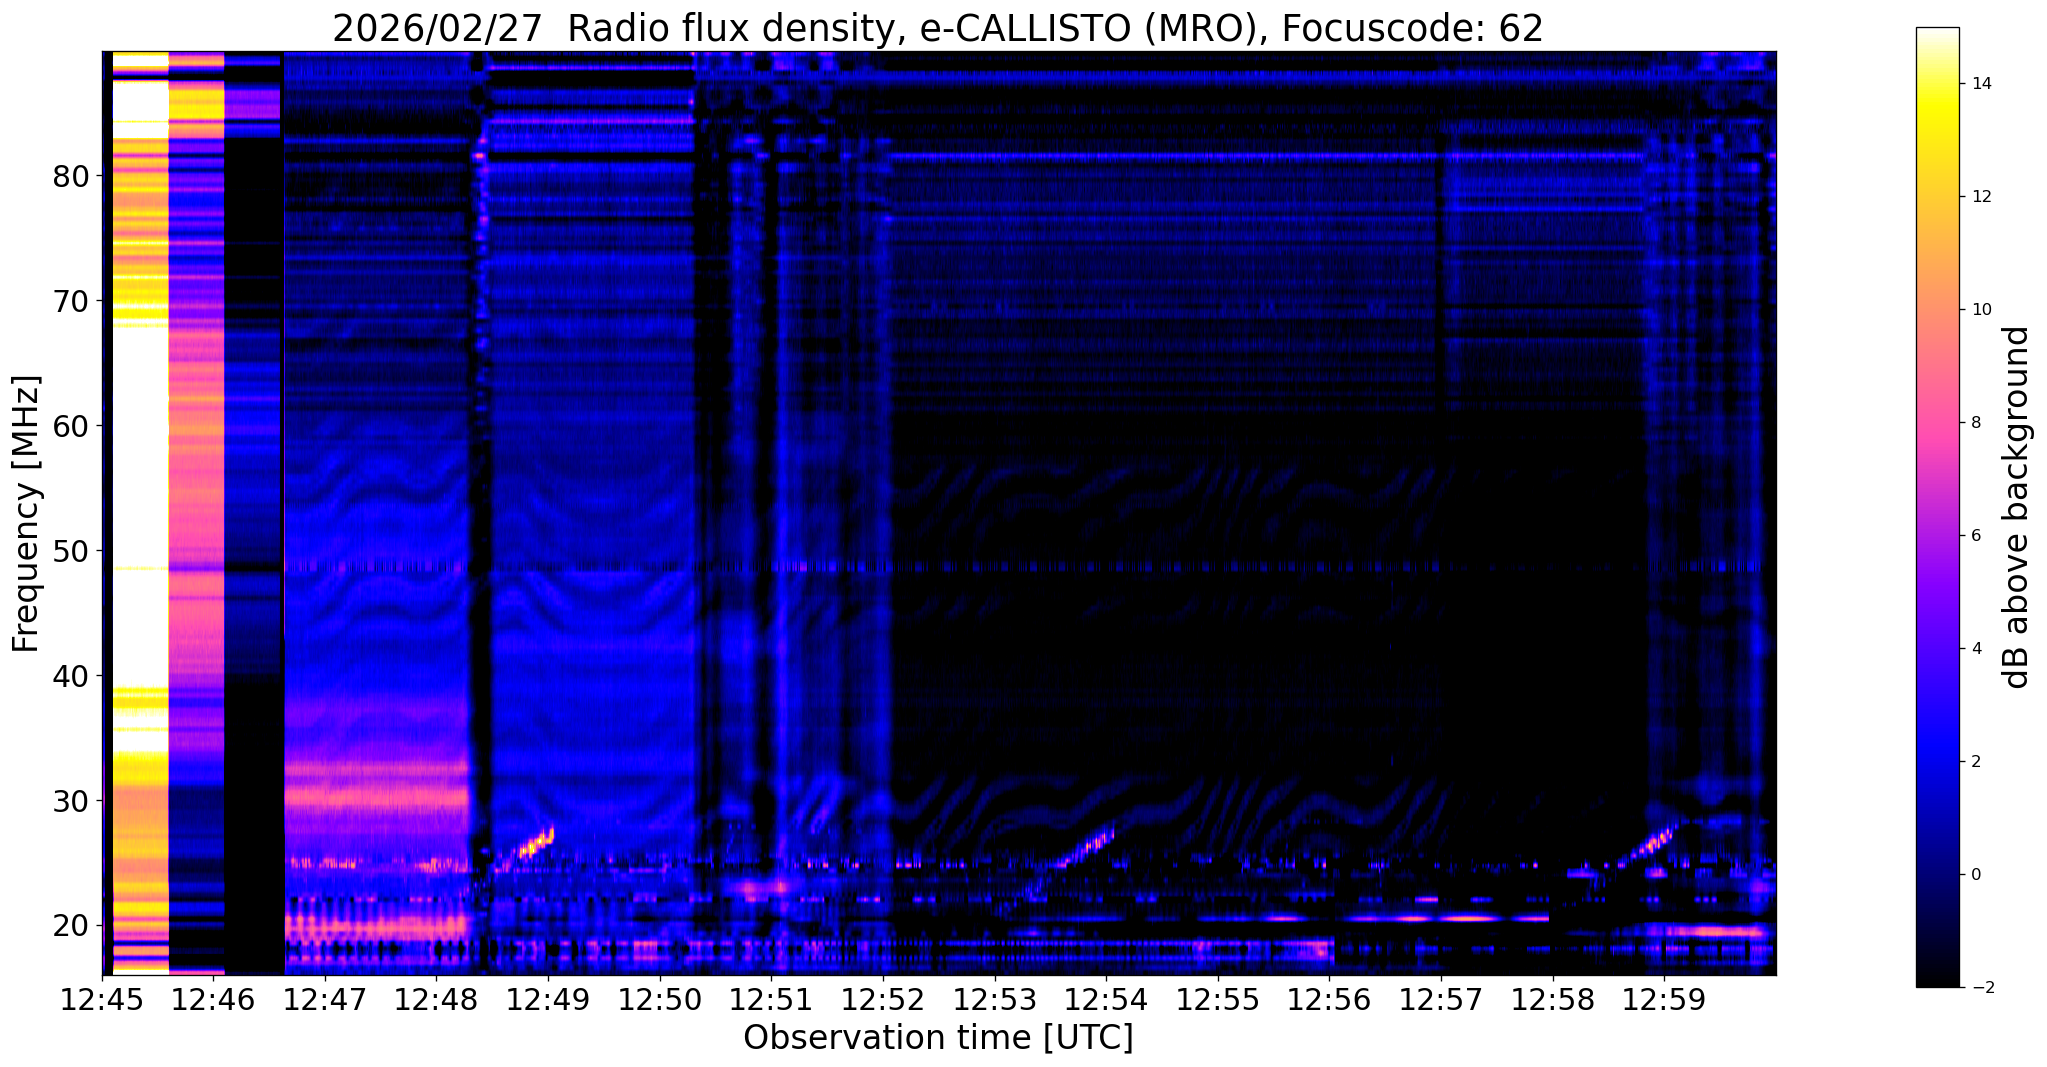The width and height of the screenshot is (2047, 1067).
Task: Click the colorbar tick label 14
Action: [x=1980, y=84]
